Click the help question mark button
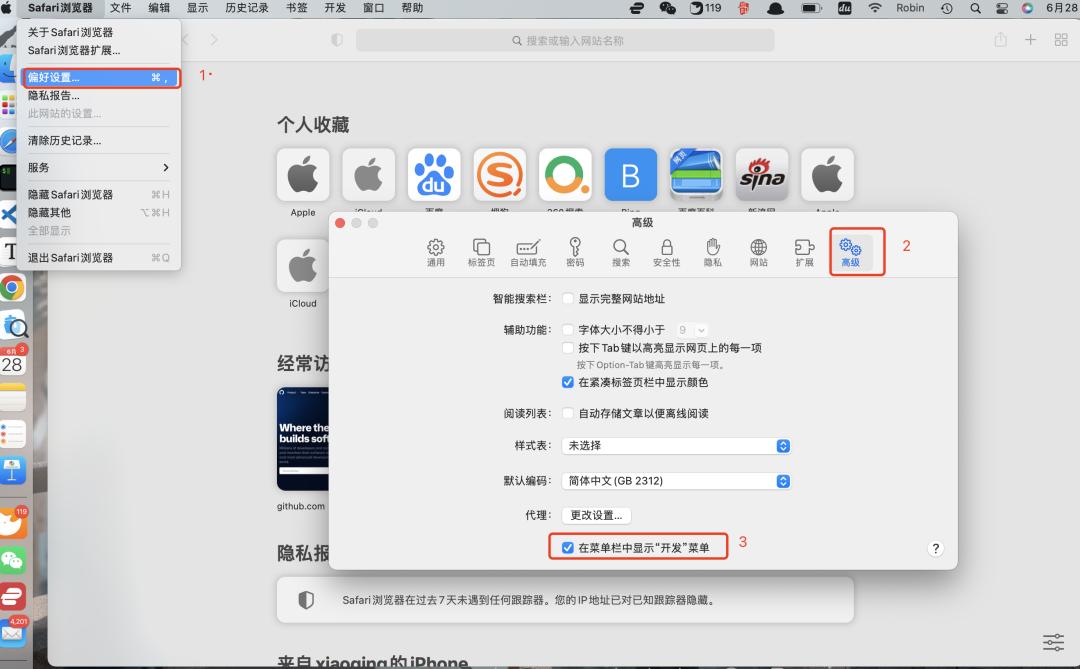The image size is (1080, 669). 935,547
